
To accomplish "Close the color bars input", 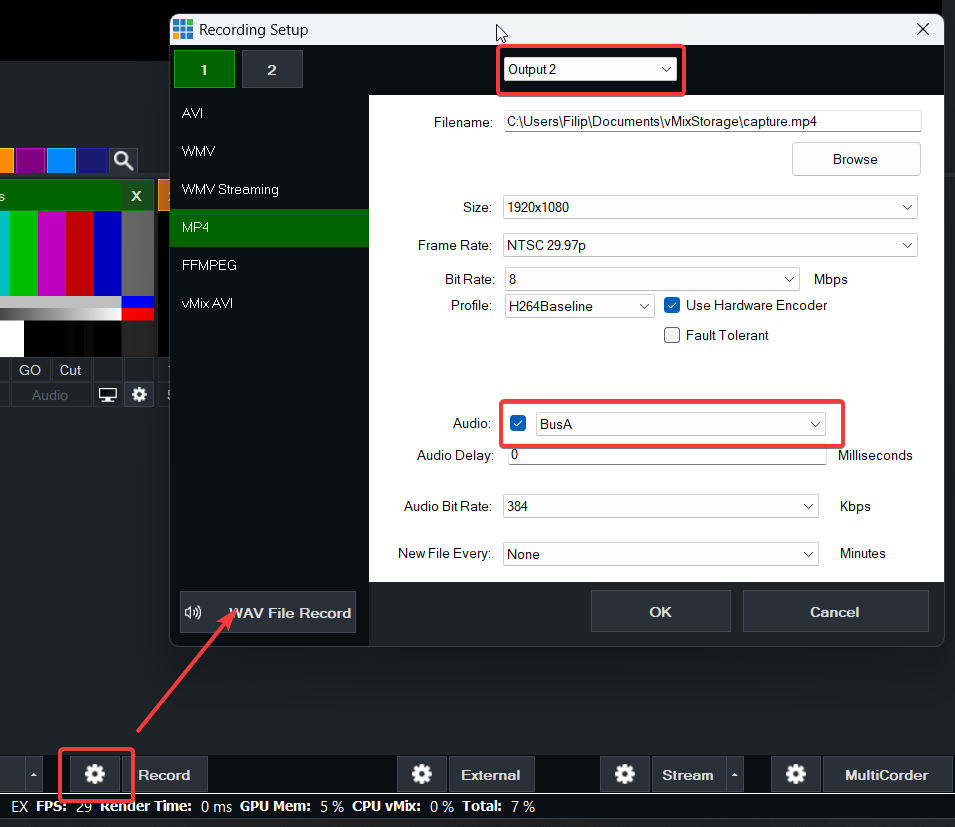I will 136,196.
